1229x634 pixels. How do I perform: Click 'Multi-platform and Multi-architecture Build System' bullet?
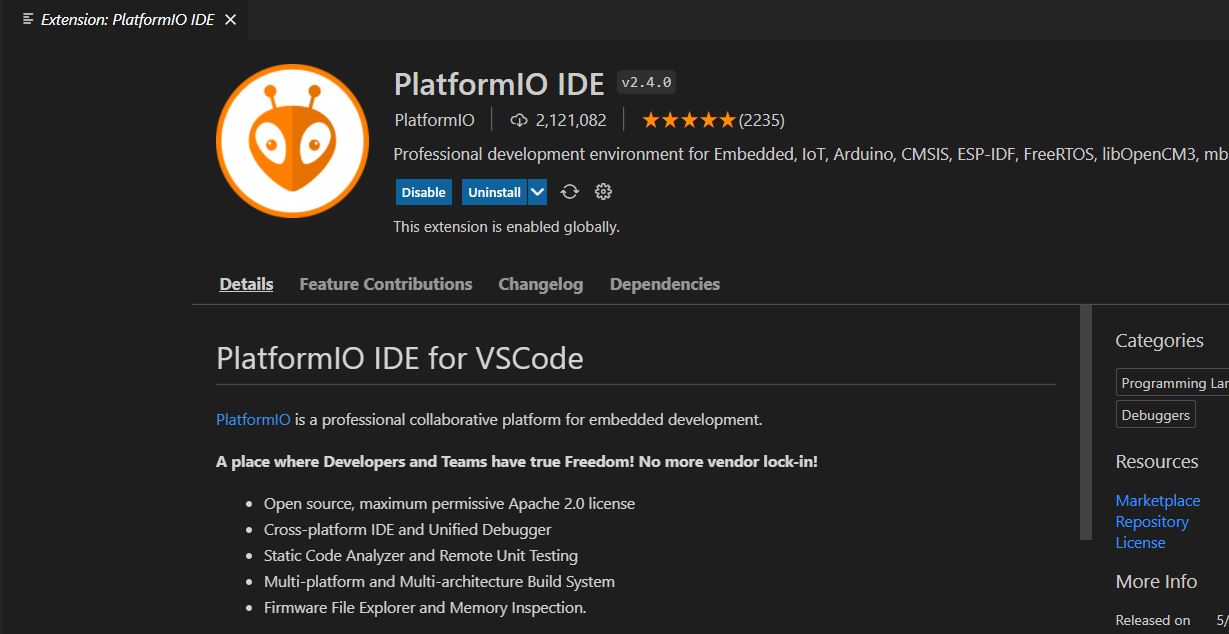tap(439, 581)
